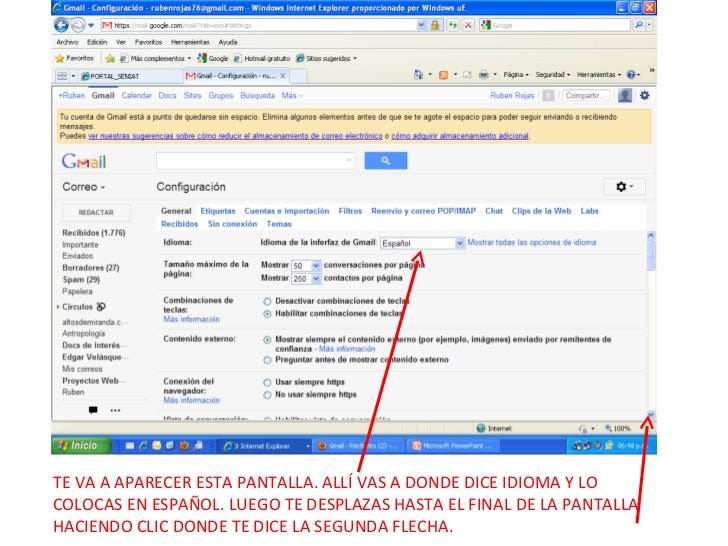The height and width of the screenshot is (546, 728).
Task: Expand the Correo dropdown menu
Action: [84, 187]
